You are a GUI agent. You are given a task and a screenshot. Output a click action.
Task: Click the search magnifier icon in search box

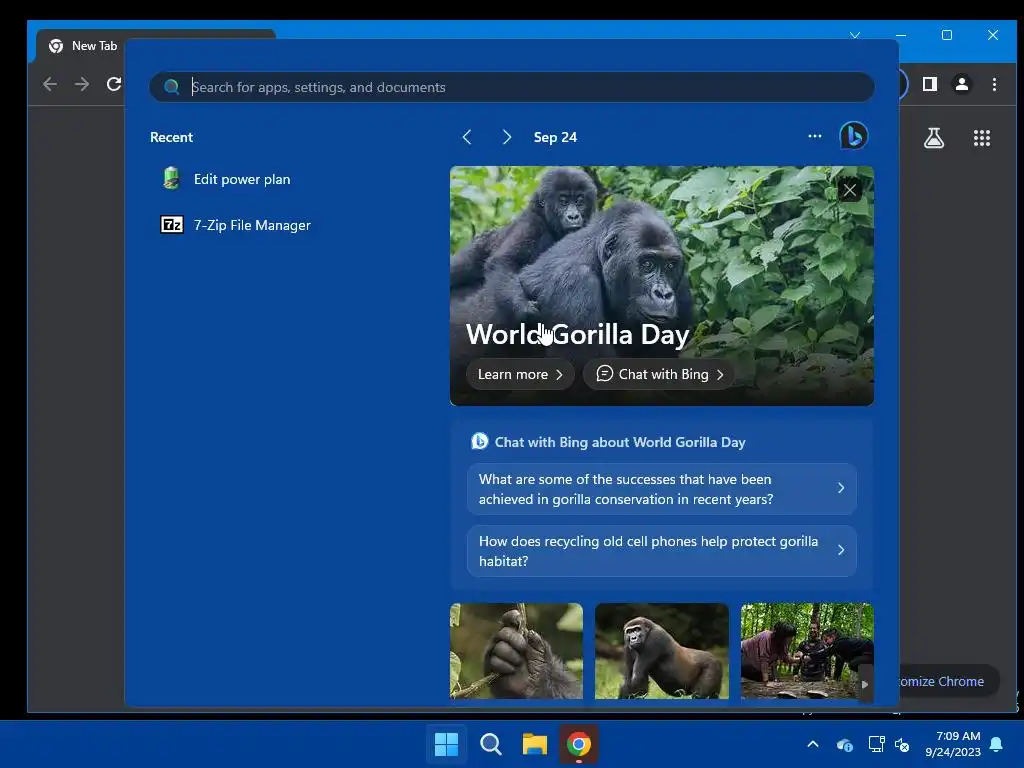coord(172,87)
